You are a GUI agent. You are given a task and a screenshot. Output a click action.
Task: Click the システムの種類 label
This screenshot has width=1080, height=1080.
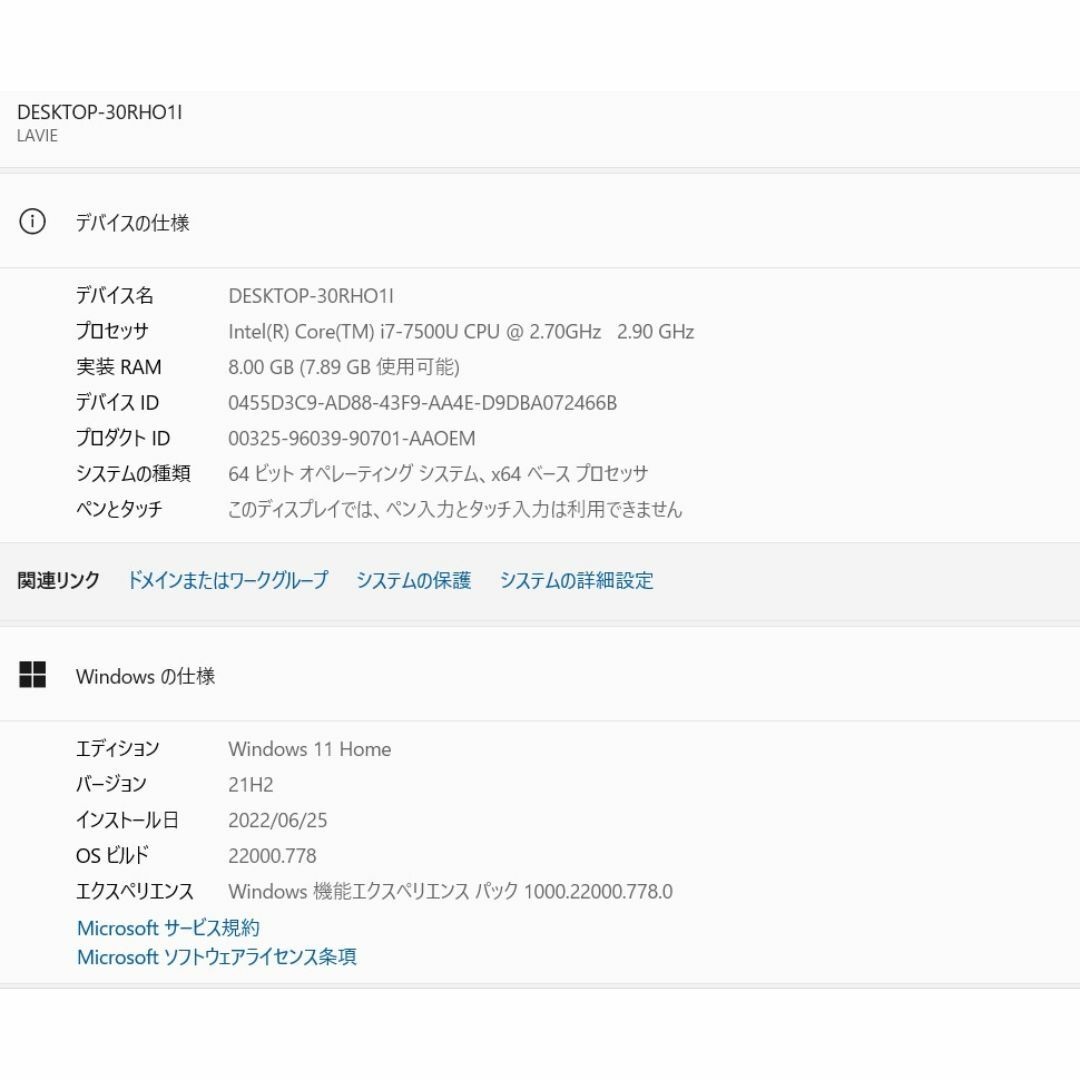pos(133,474)
